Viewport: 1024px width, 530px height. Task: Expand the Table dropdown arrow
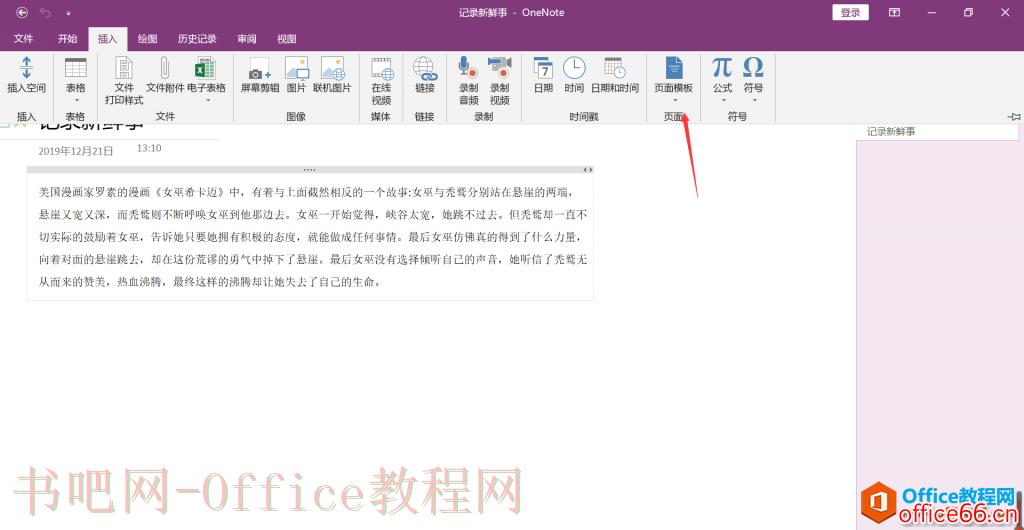click(76, 100)
